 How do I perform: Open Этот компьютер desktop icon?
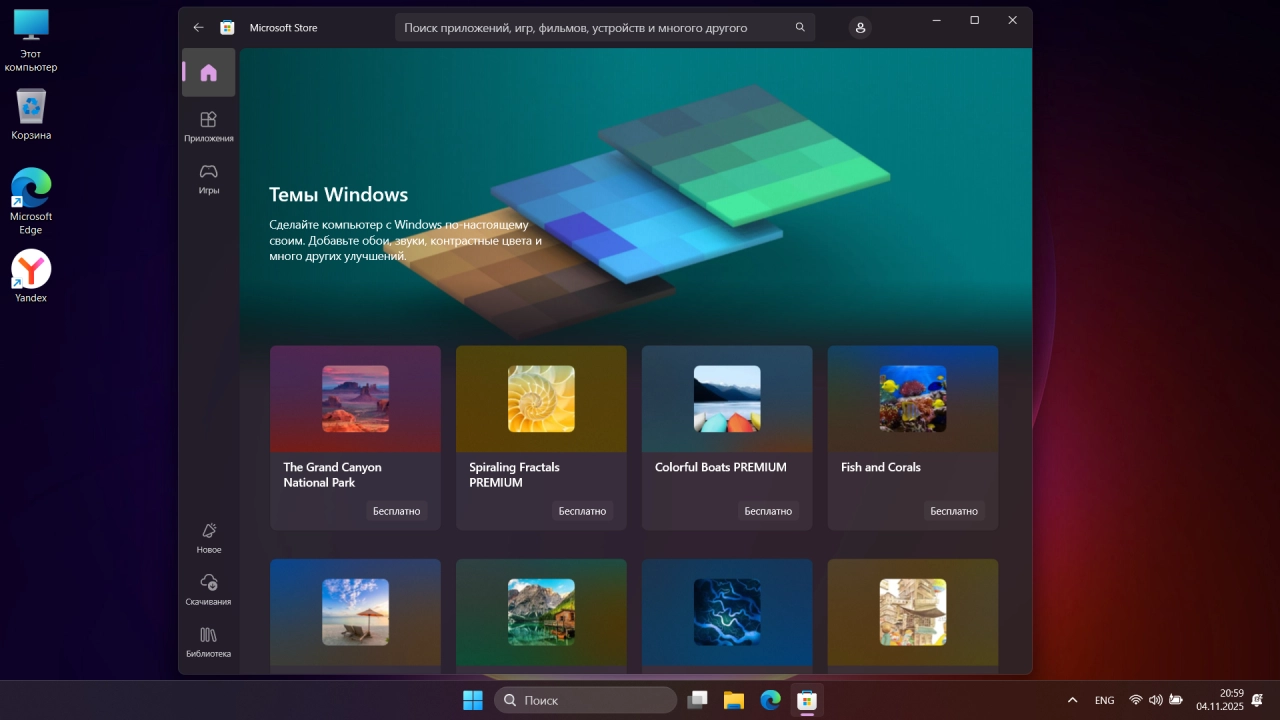(31, 40)
